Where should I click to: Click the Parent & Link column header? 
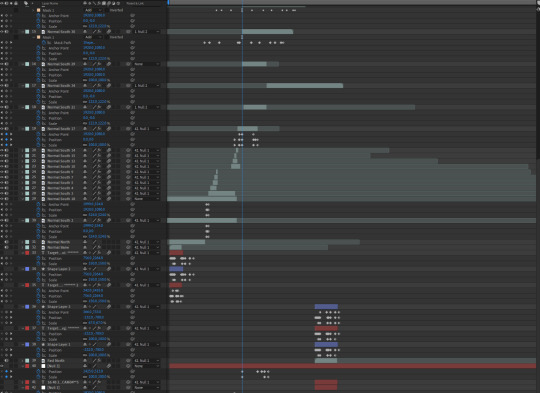(x=135, y=3)
